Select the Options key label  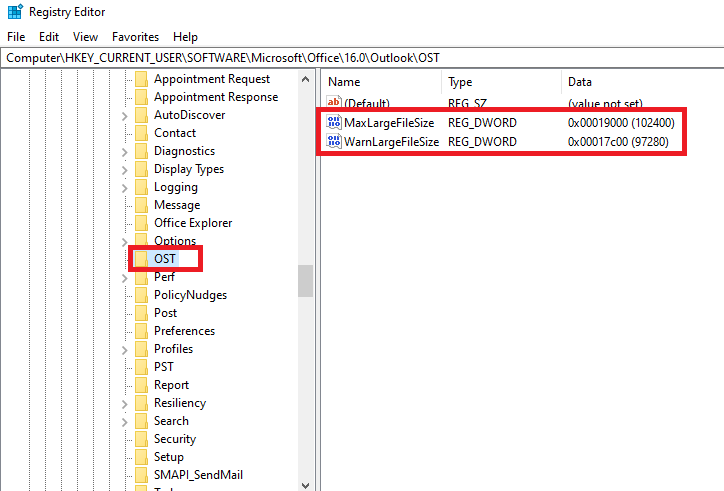click(175, 241)
